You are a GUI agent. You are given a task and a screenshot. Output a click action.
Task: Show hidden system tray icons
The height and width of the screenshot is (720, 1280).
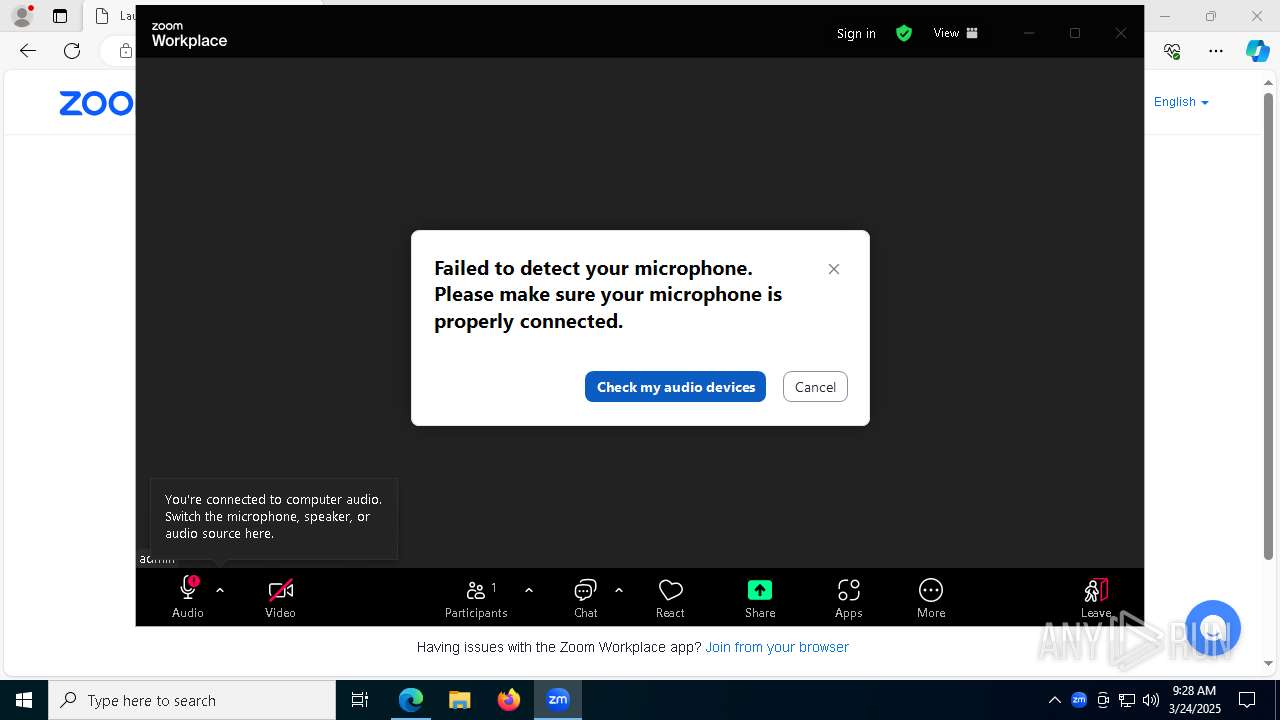[x=1054, y=700]
